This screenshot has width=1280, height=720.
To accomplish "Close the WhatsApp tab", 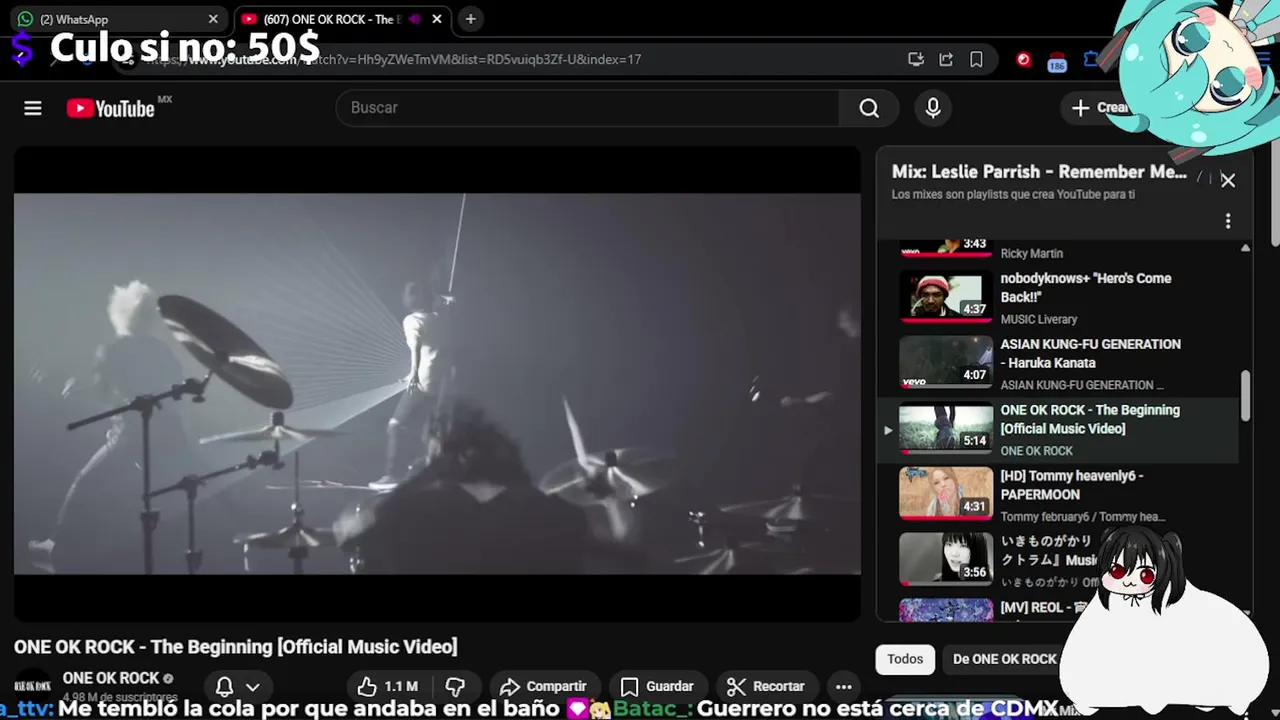I will click(213, 19).
